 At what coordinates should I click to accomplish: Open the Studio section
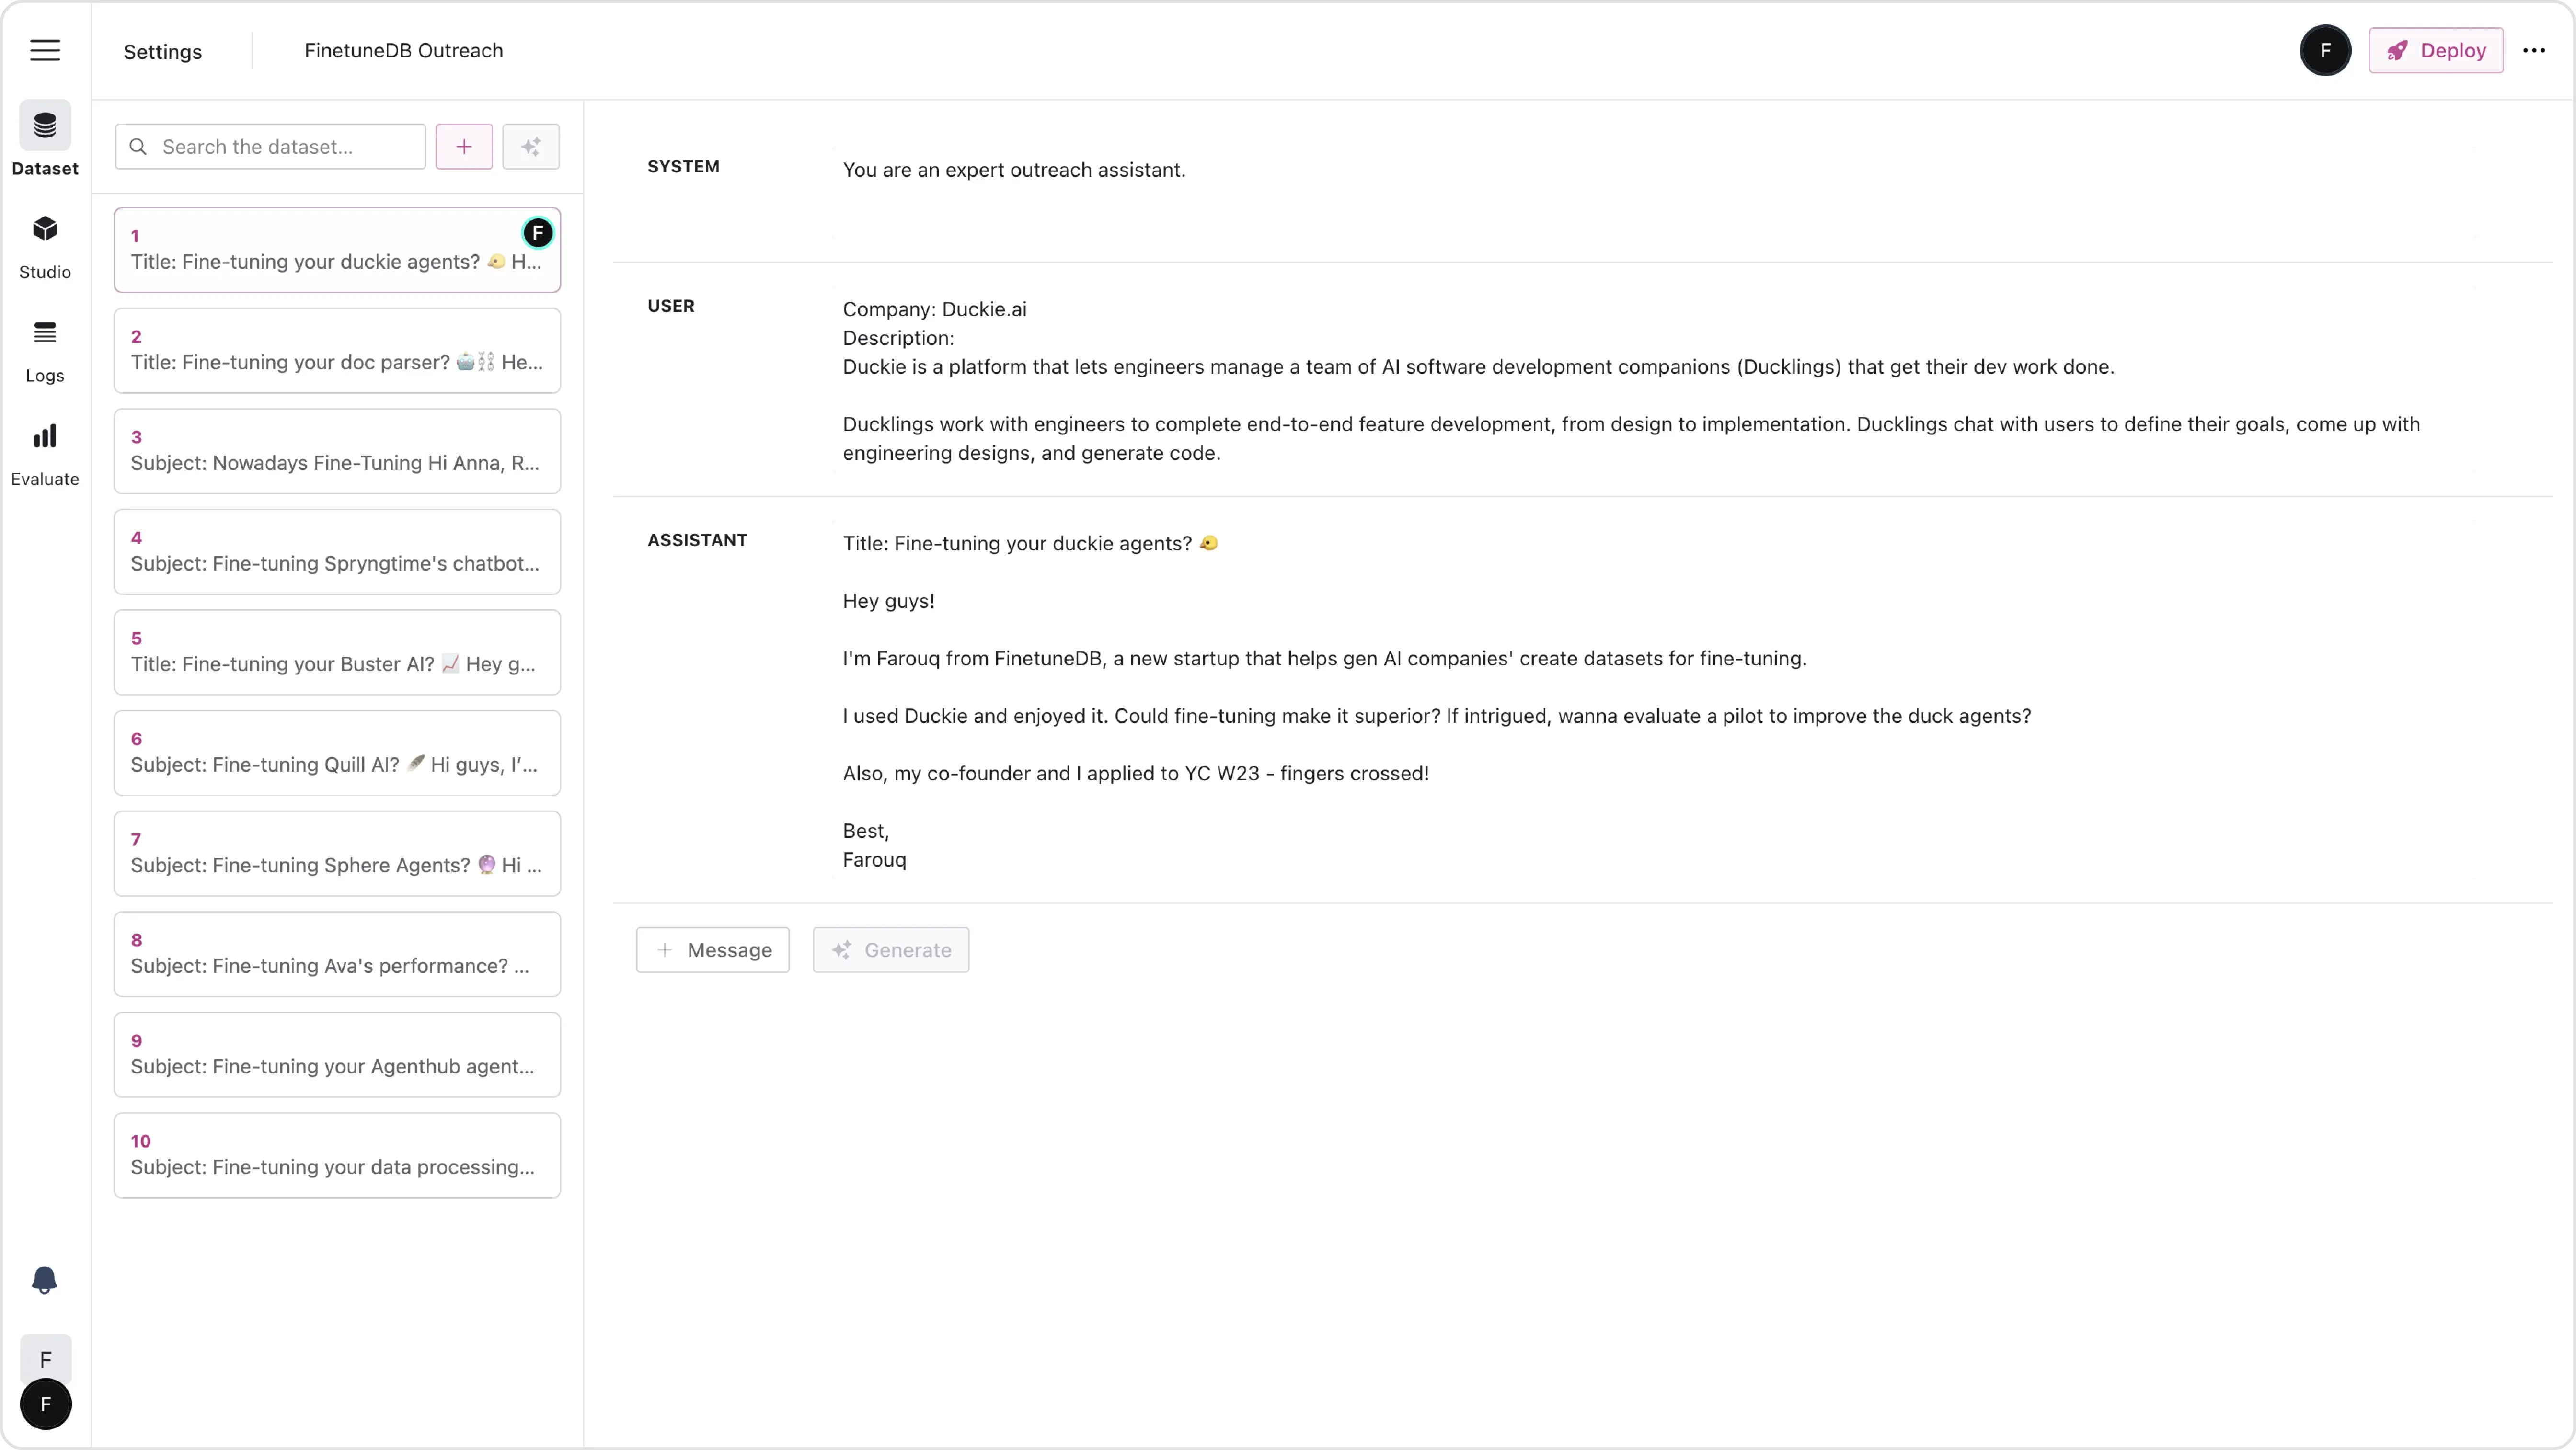click(45, 246)
